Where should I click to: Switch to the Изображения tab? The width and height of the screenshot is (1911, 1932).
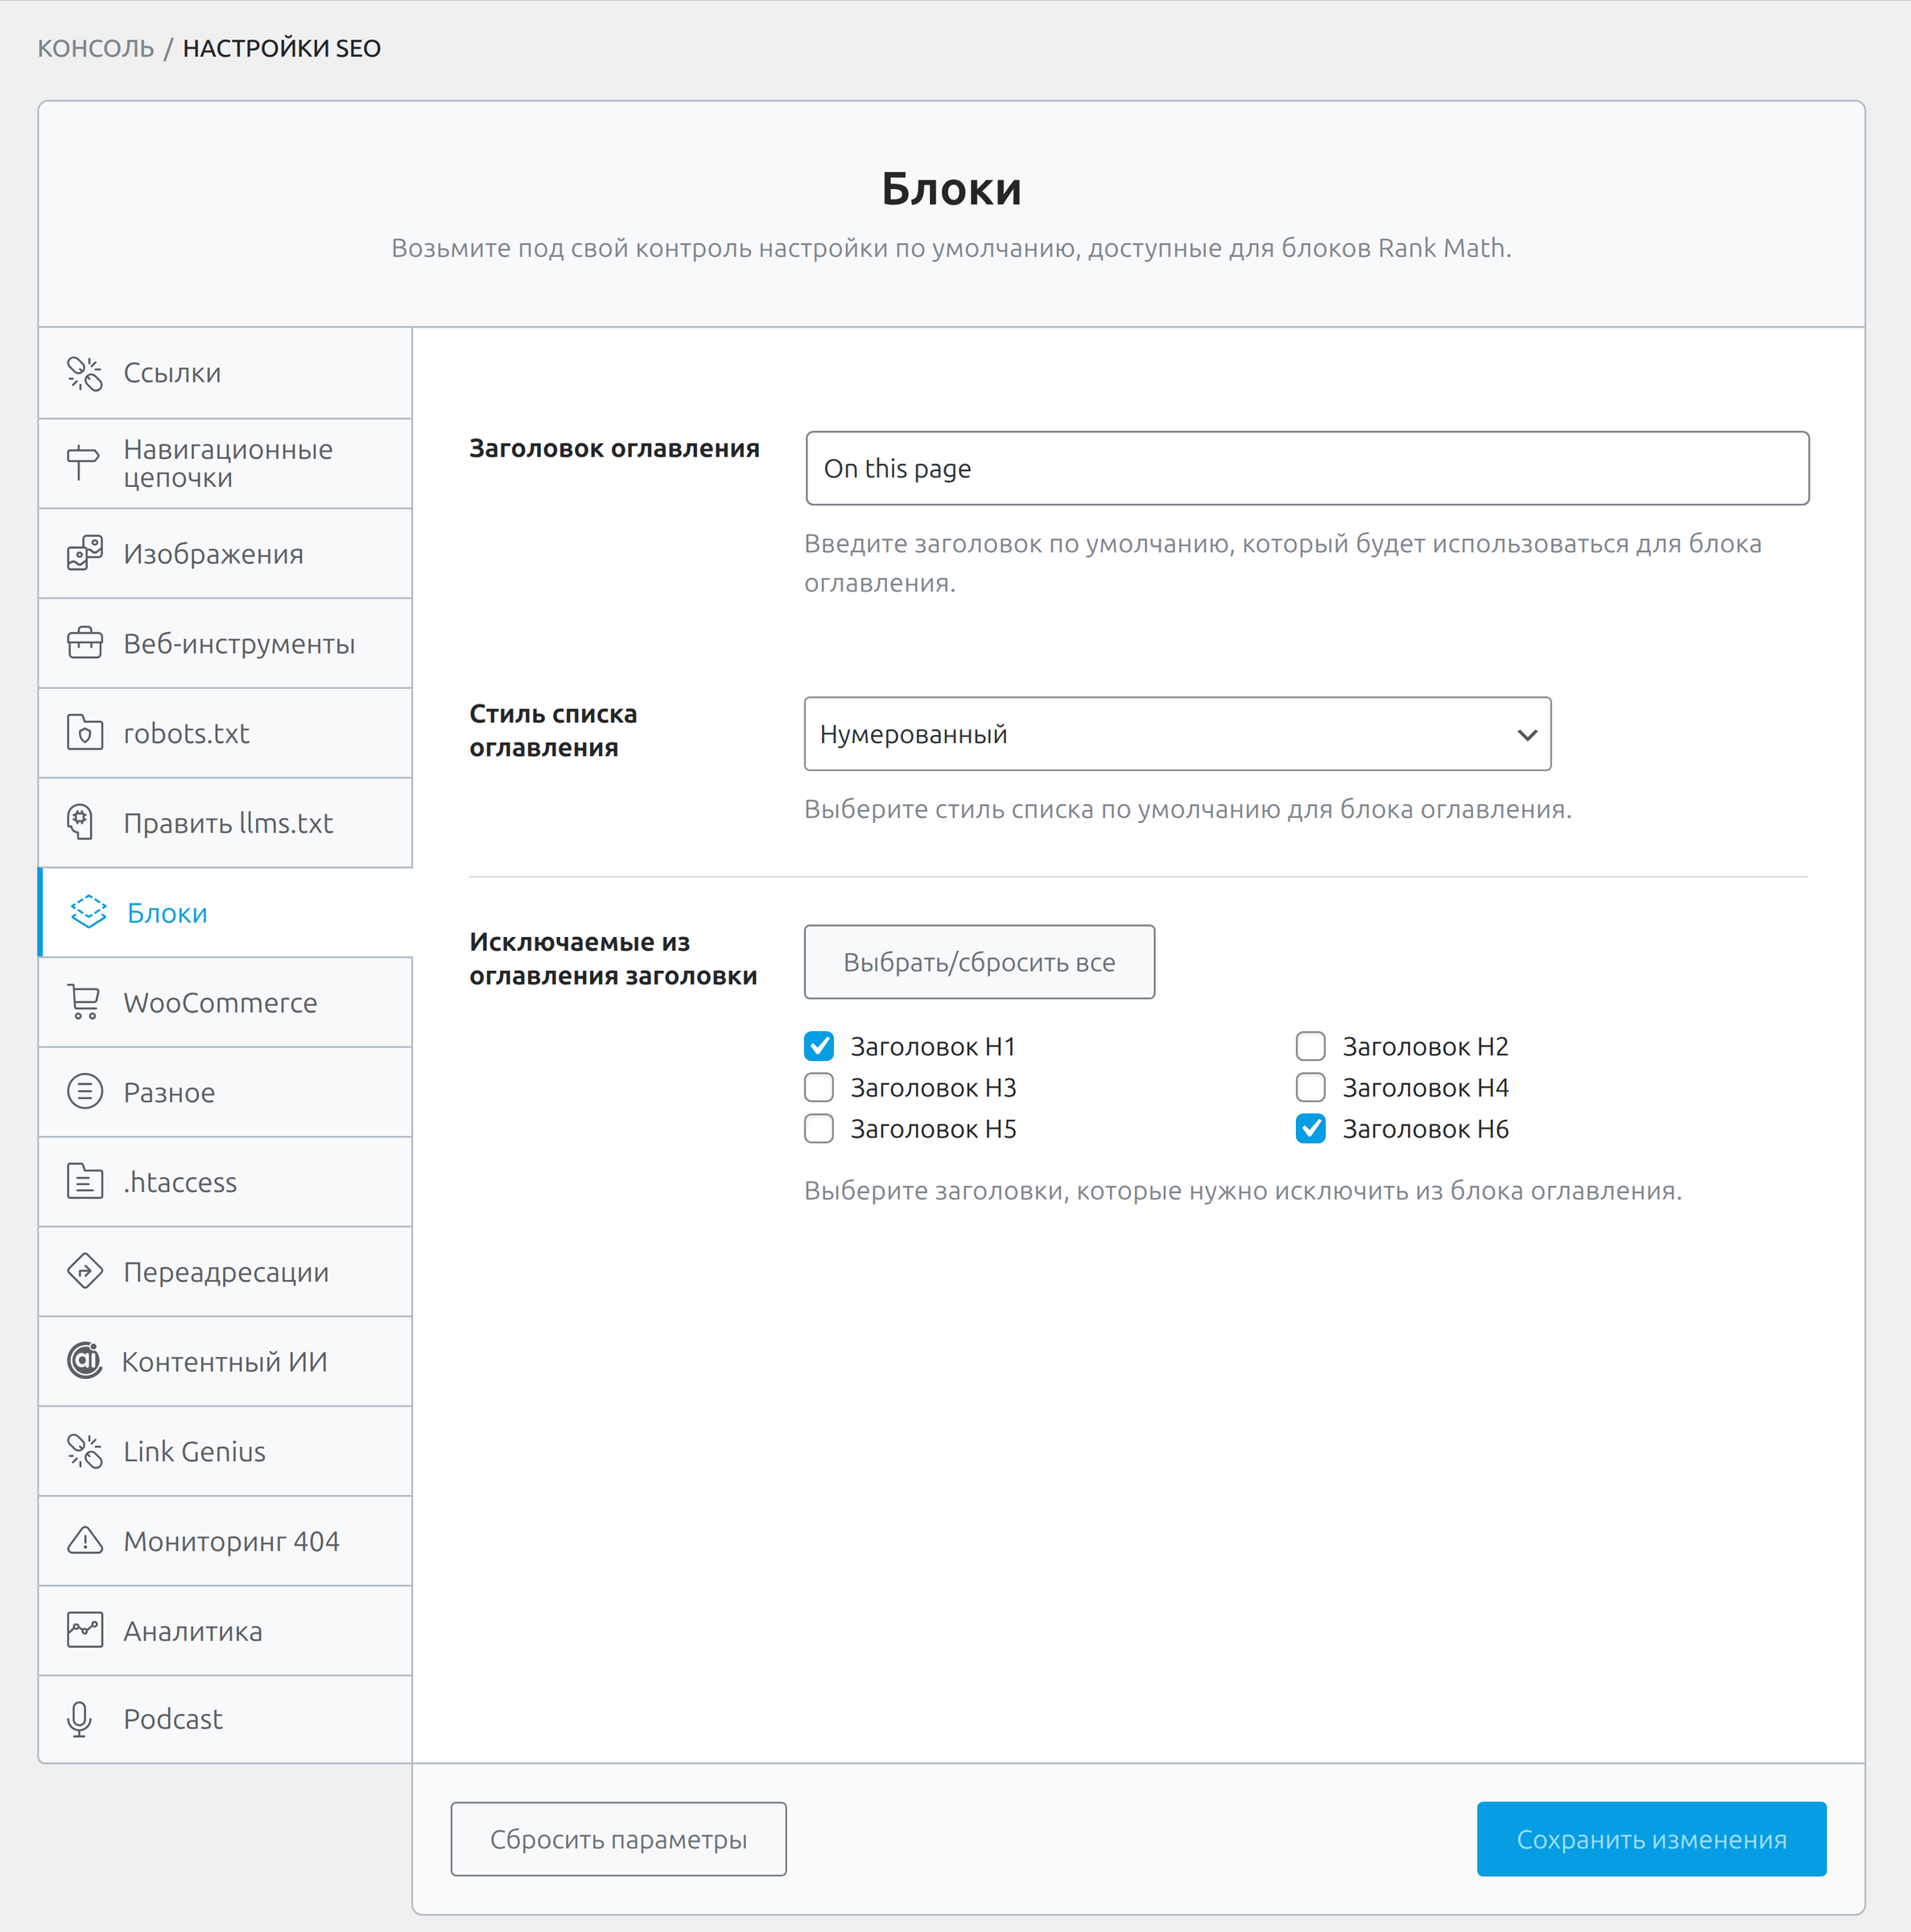coord(225,553)
